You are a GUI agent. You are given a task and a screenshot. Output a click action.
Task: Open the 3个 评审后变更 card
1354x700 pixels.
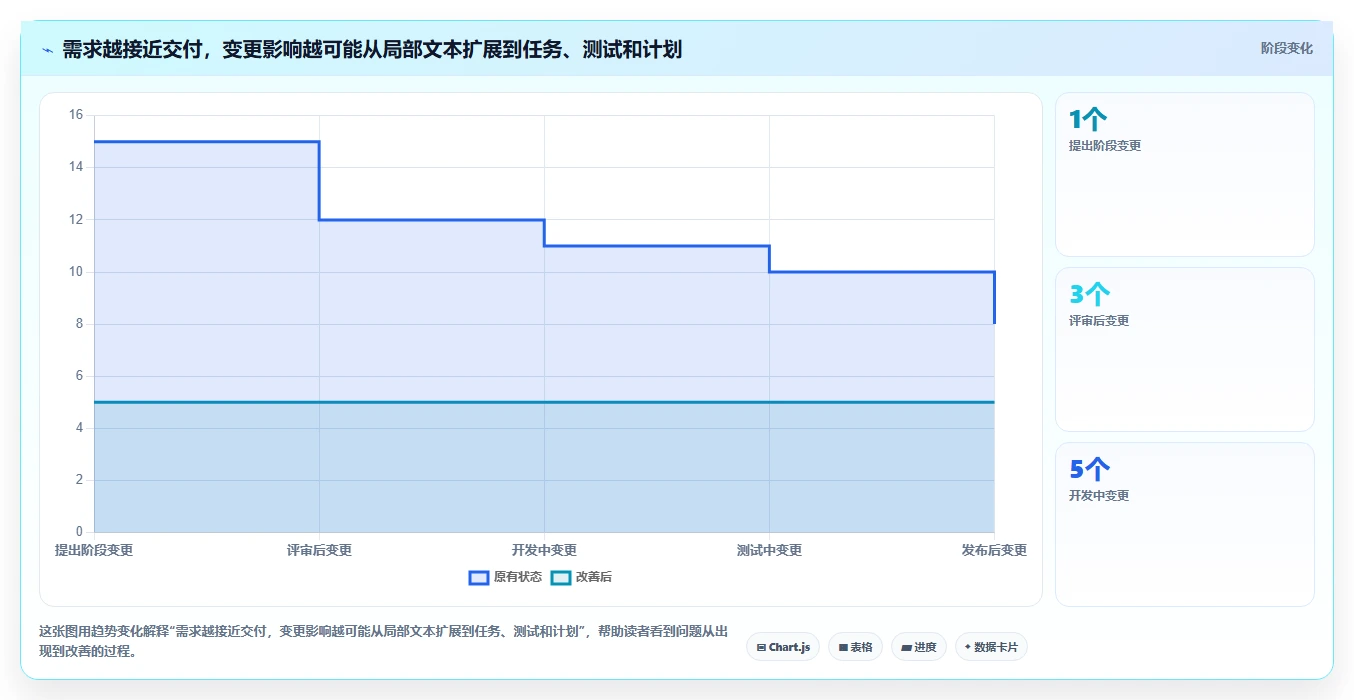(x=1184, y=349)
